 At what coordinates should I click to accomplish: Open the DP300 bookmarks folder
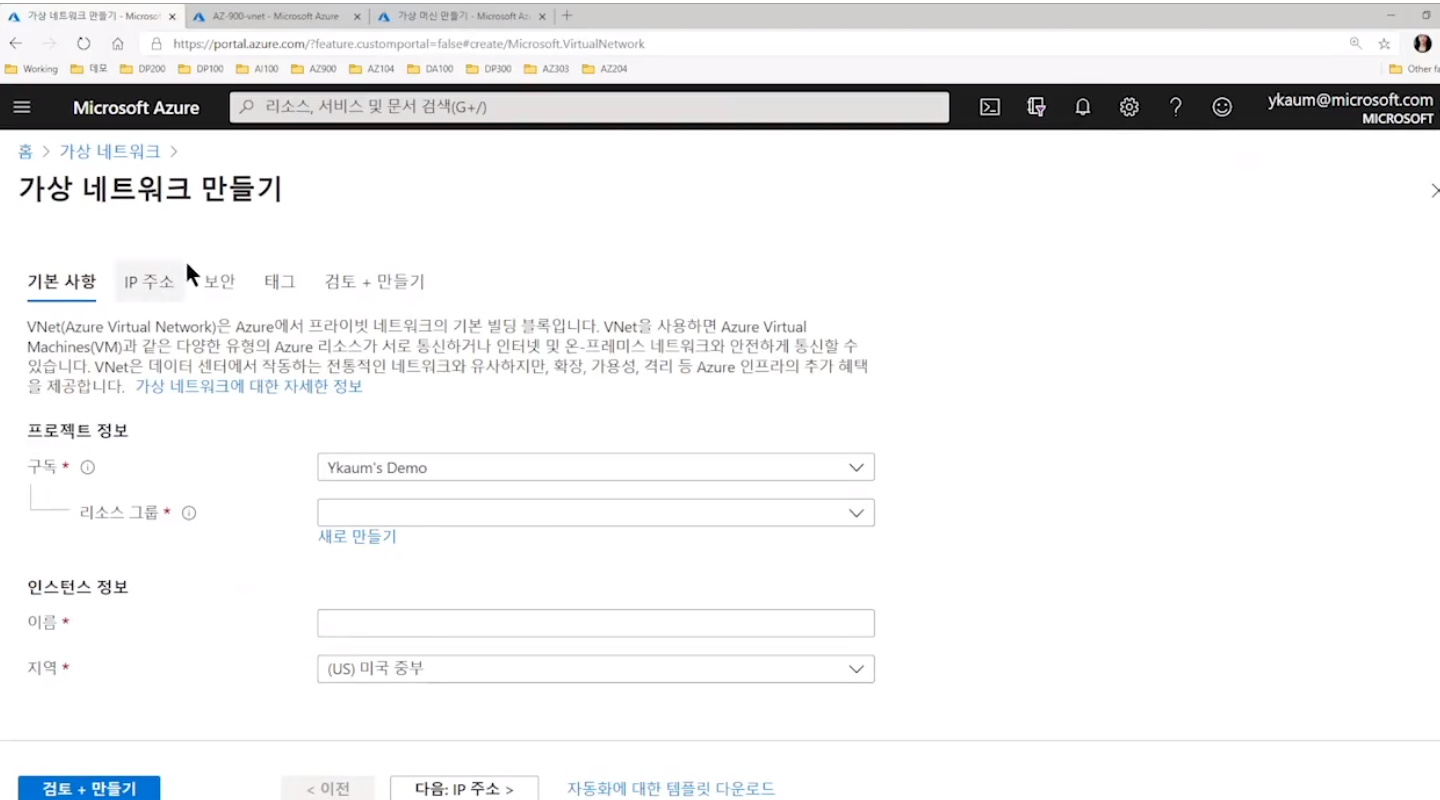coord(488,69)
